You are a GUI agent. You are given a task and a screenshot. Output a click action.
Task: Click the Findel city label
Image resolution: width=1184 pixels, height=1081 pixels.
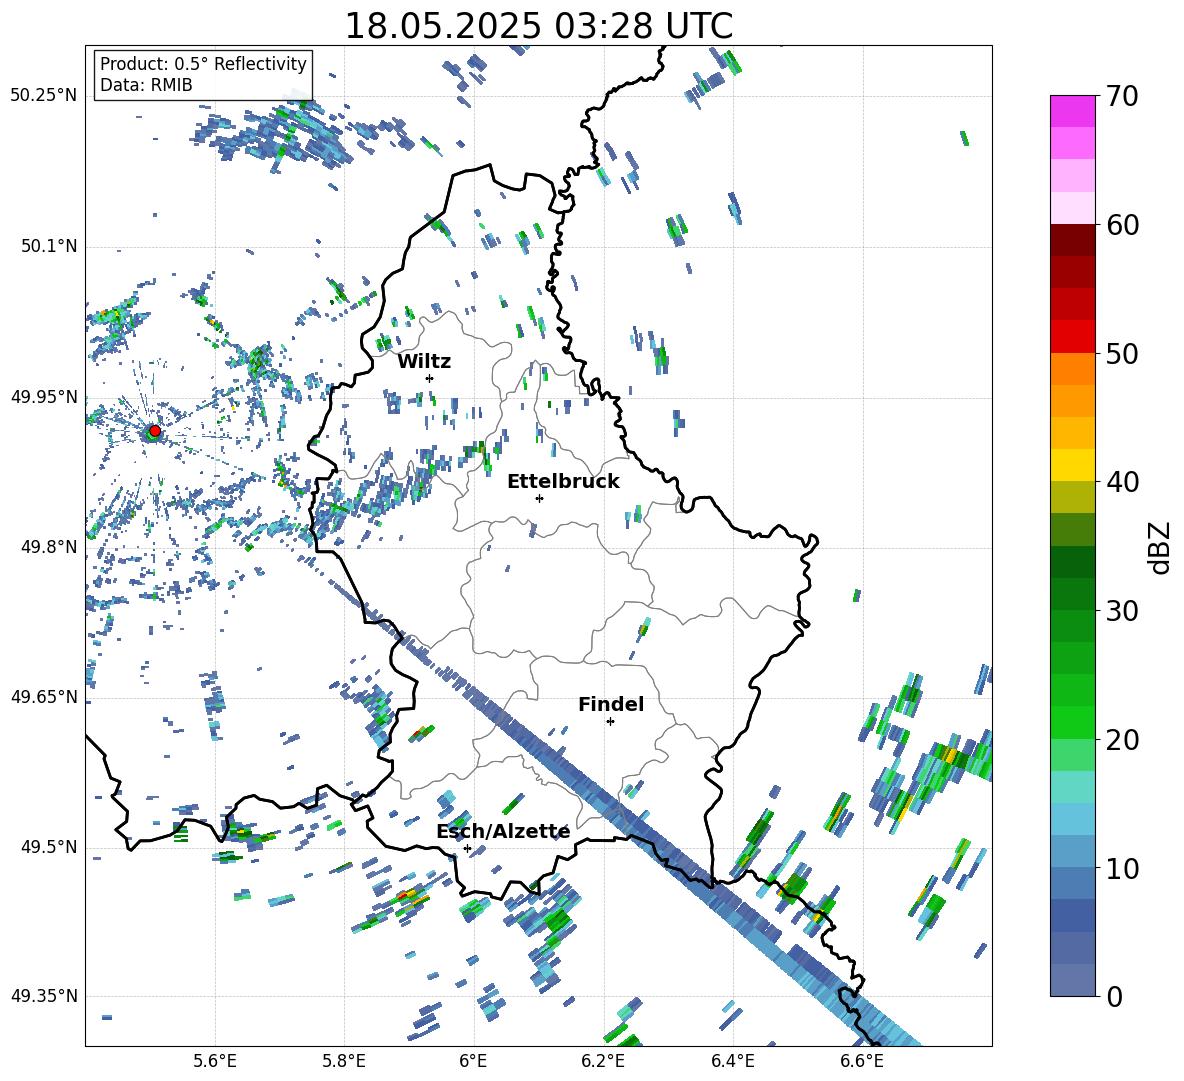611,704
